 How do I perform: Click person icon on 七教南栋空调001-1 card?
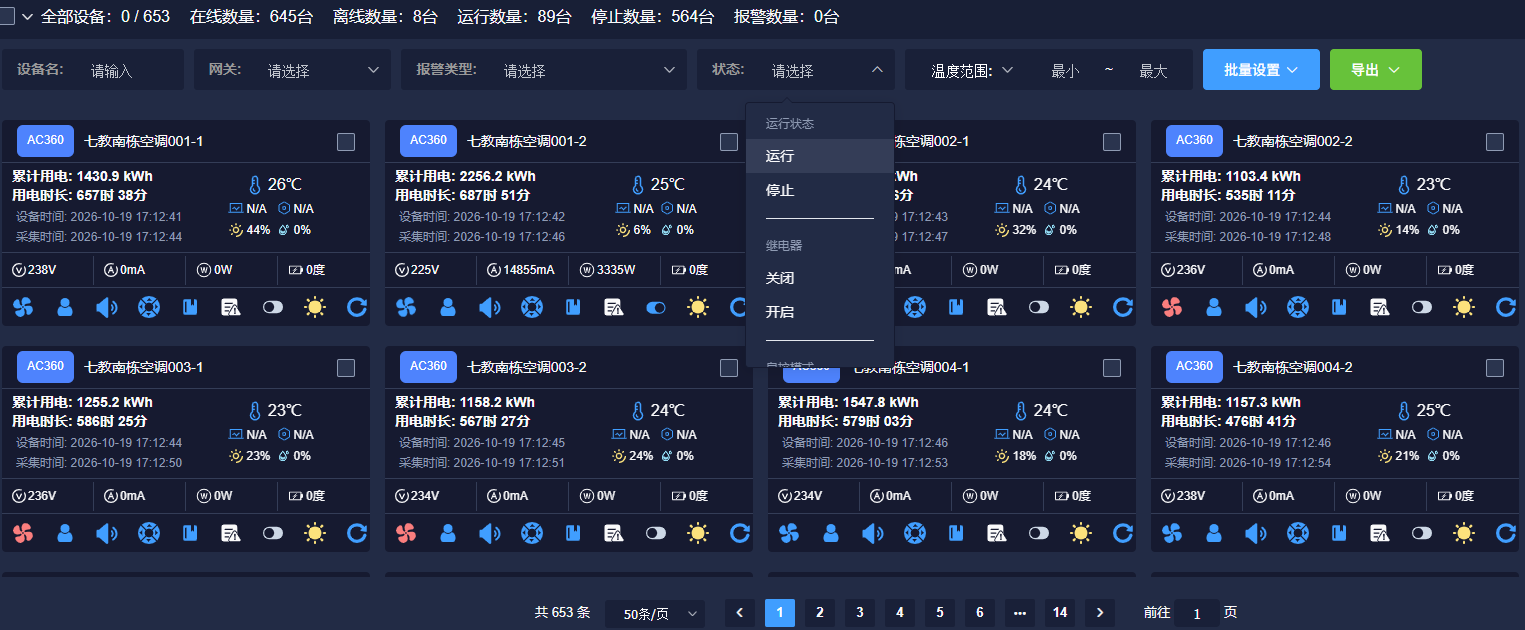(x=65, y=307)
